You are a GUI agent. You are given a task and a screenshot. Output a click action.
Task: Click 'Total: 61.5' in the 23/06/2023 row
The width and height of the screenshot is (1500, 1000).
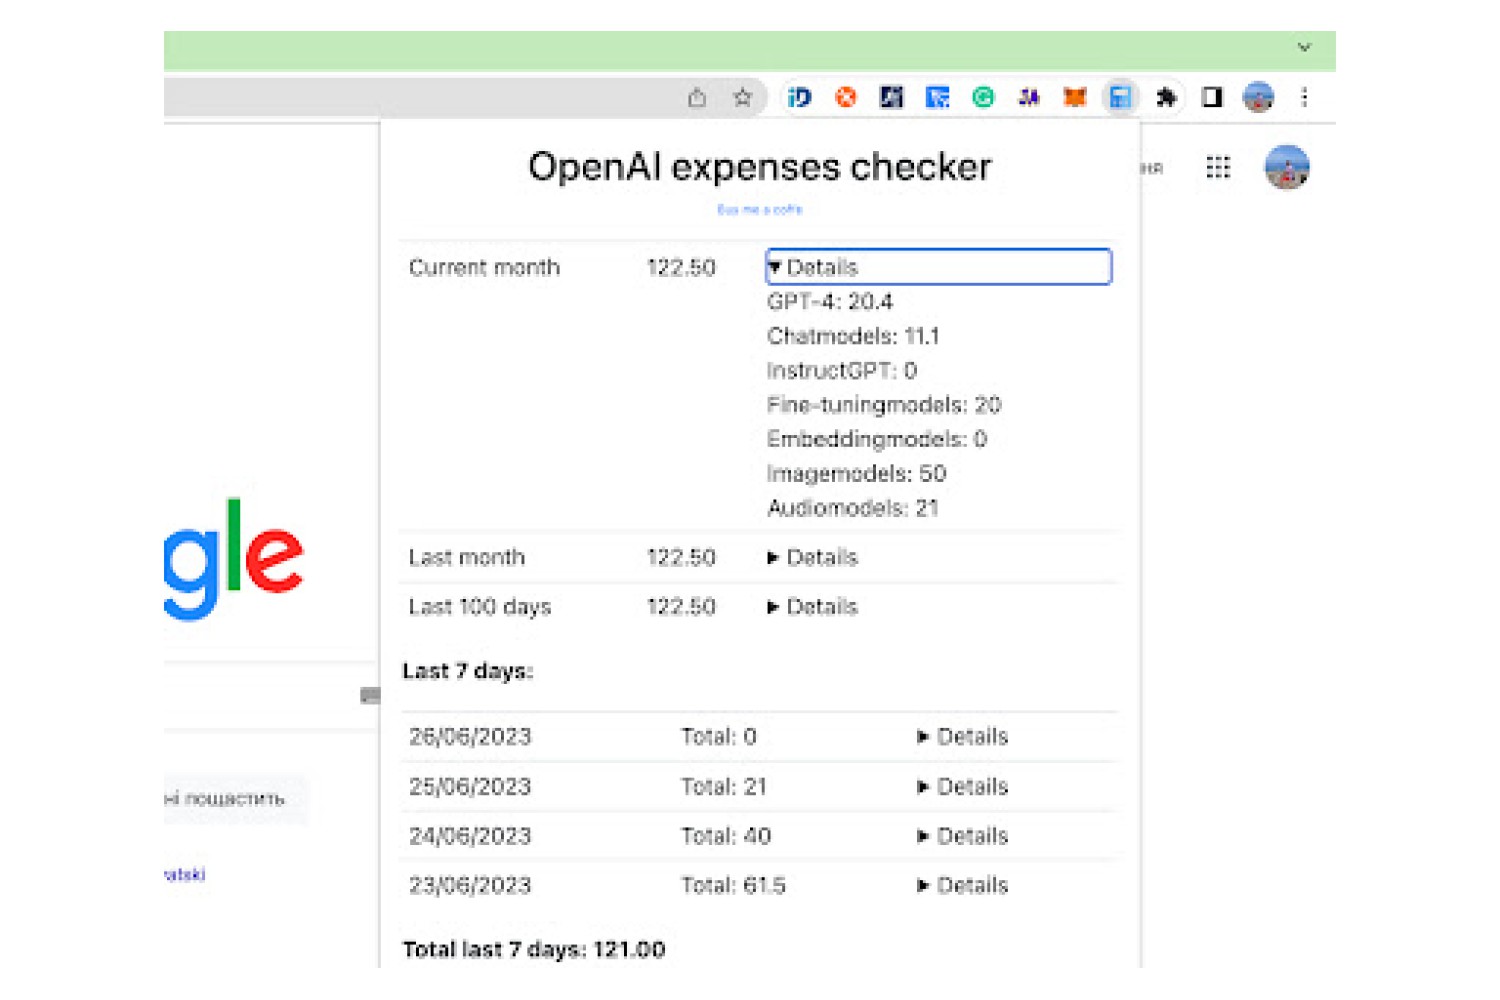(733, 885)
